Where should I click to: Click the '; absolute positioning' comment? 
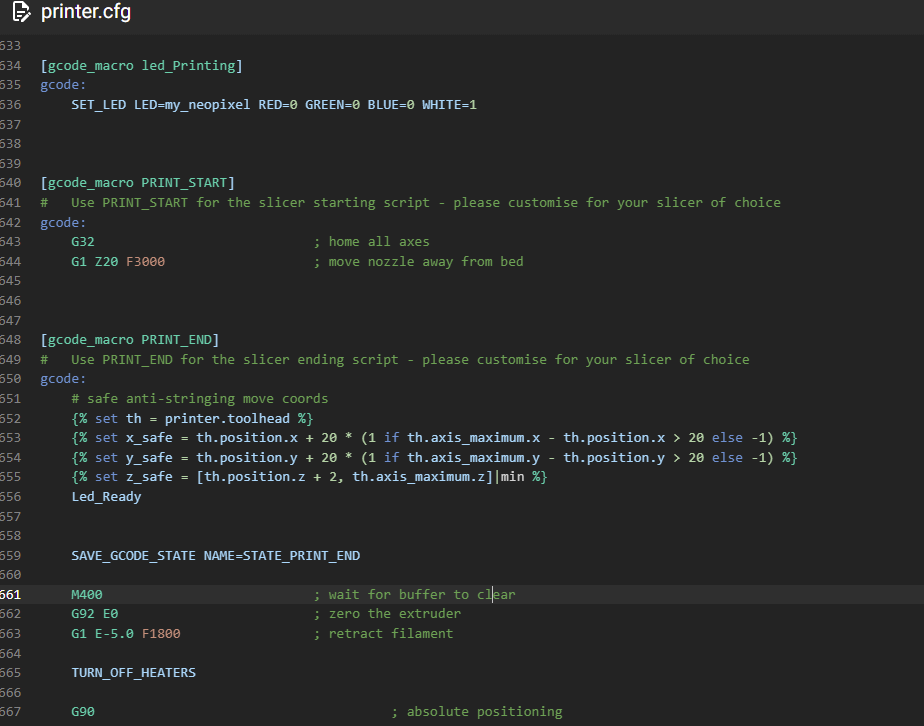coord(477,712)
